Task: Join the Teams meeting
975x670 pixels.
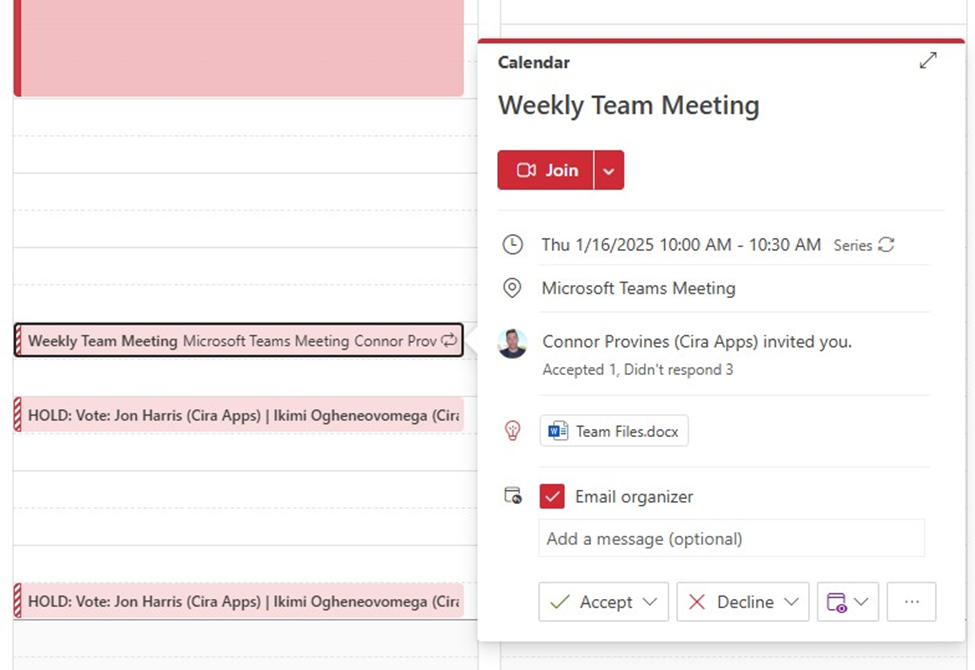Action: point(545,170)
